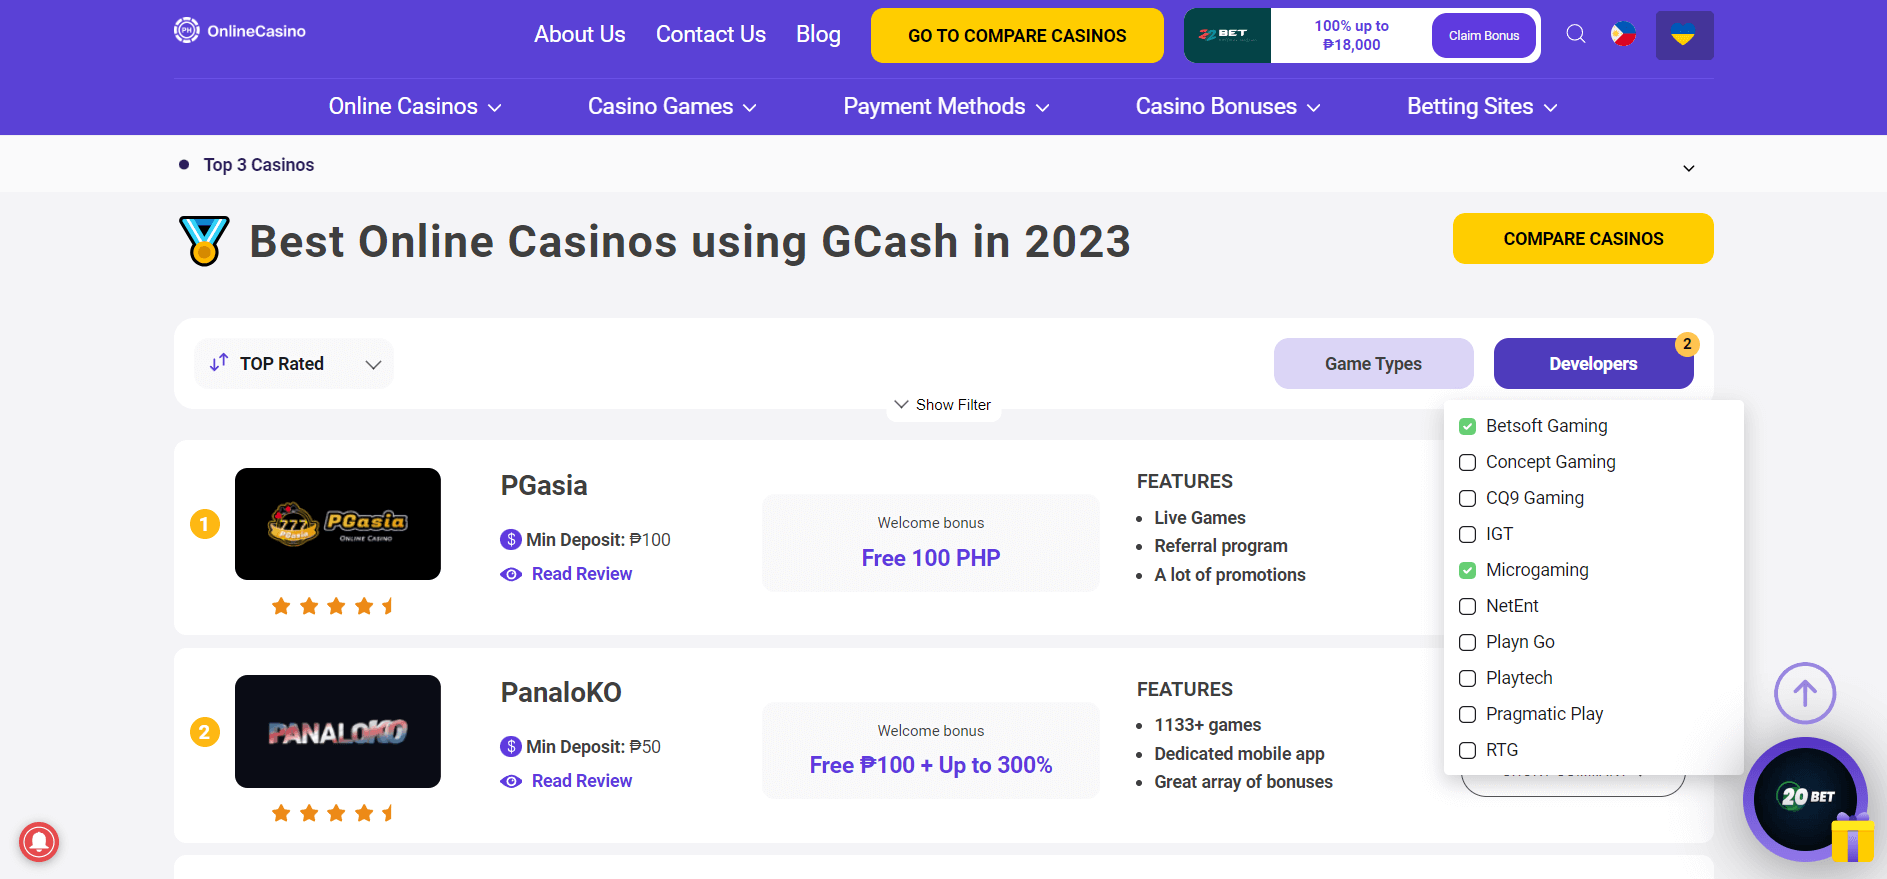This screenshot has width=1887, height=879.
Task: Check Concept Gaming developer
Action: coord(1467,462)
